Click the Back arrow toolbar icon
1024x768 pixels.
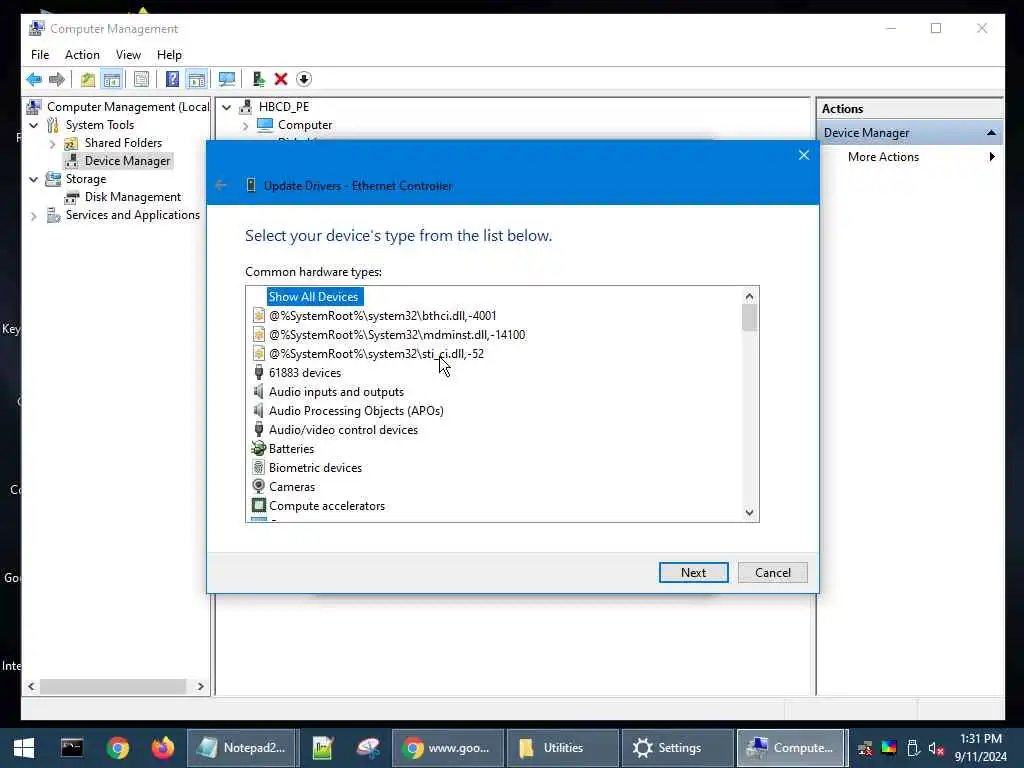pos(34,80)
